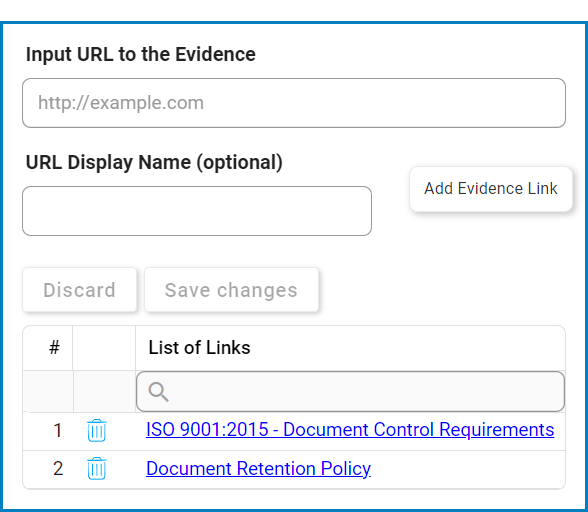Click the Input URL to the Evidence label
Viewport: 588px width, 512px height.
tap(141, 54)
